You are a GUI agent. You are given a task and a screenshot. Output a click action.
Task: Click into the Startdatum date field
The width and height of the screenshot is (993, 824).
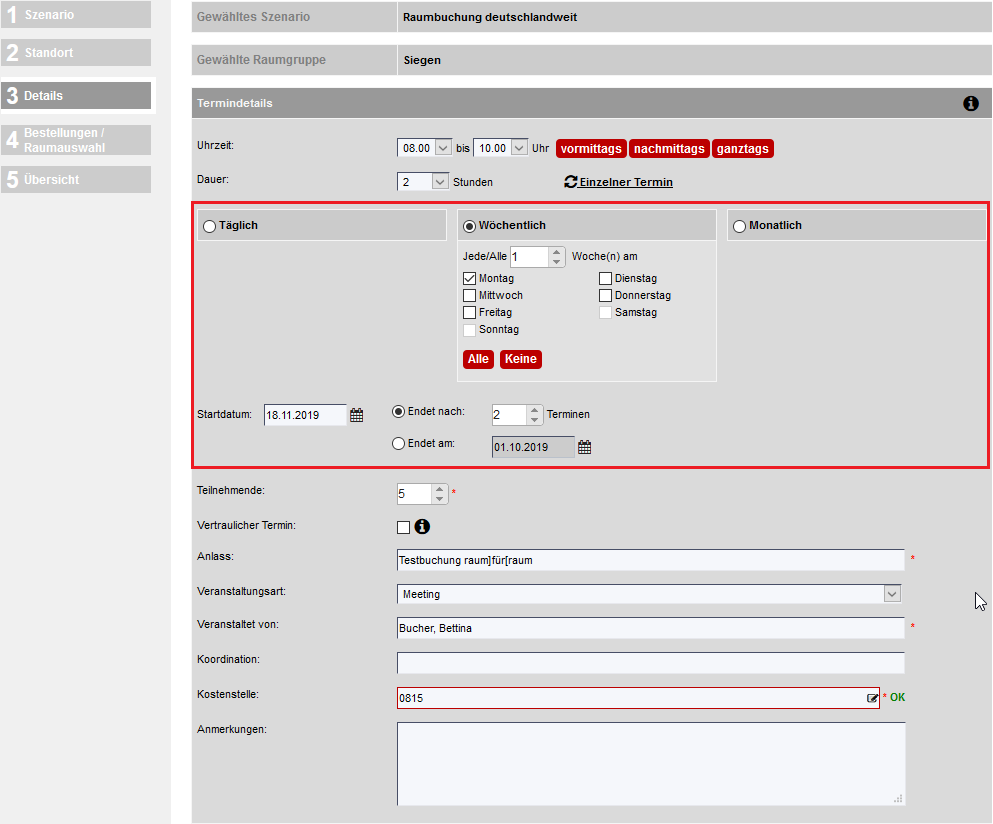[305, 415]
